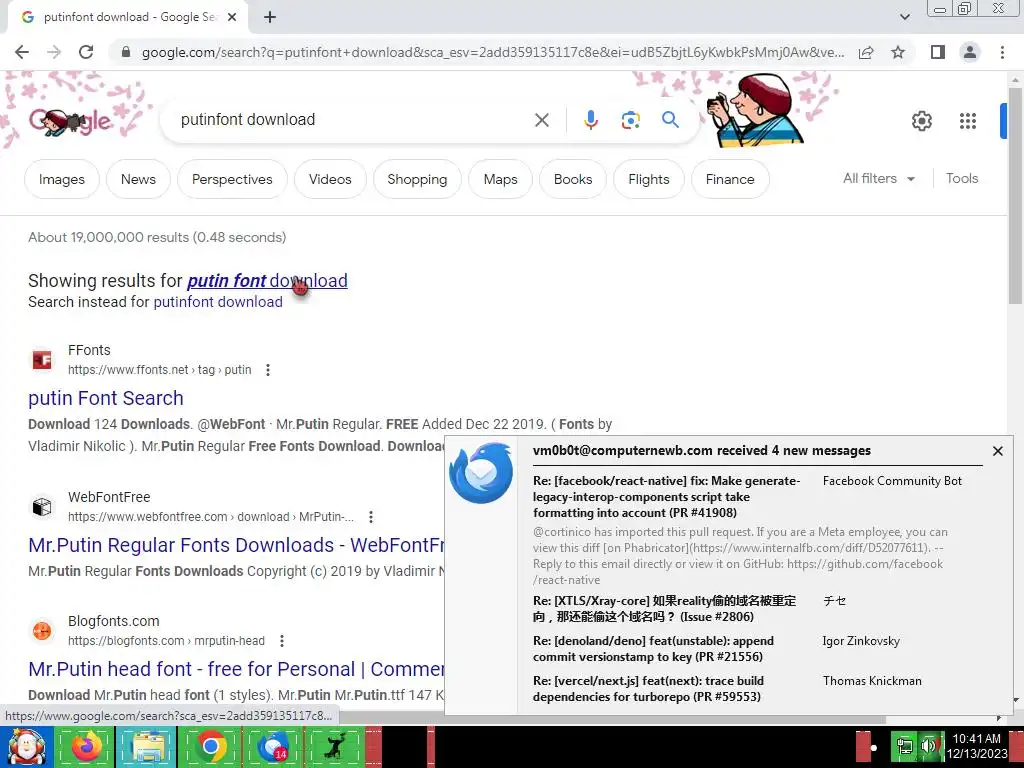This screenshot has width=1024, height=768.
Task: Open Chrome side panel
Action: (938, 52)
